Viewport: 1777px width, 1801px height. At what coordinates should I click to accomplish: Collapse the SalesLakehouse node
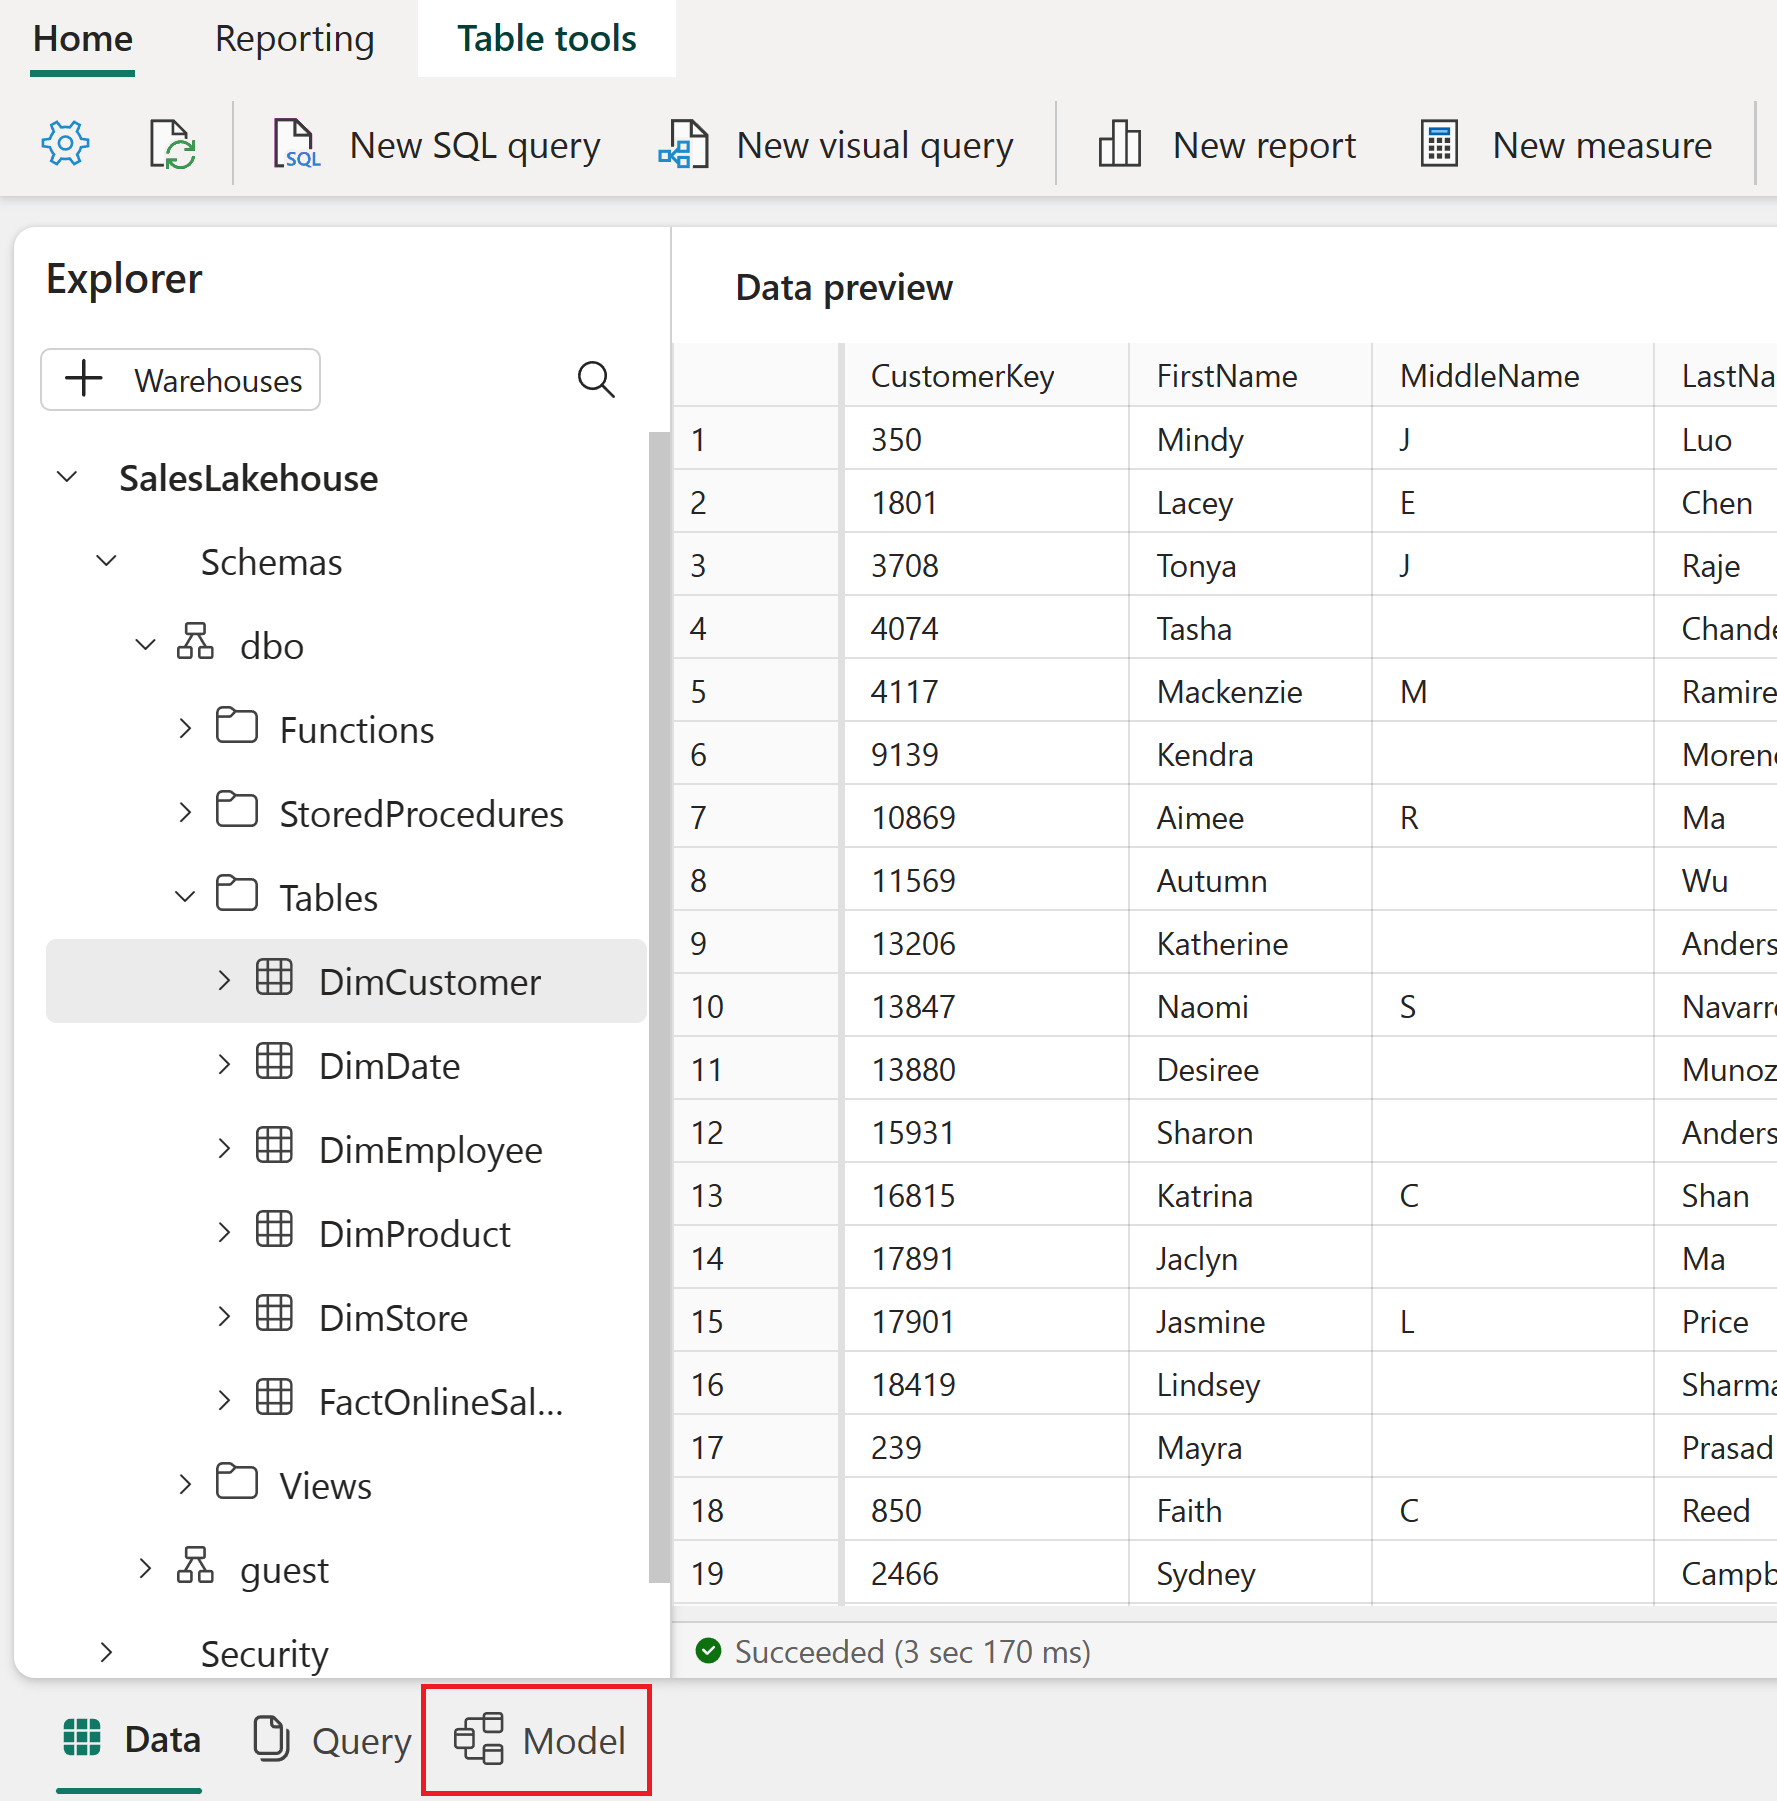click(67, 478)
